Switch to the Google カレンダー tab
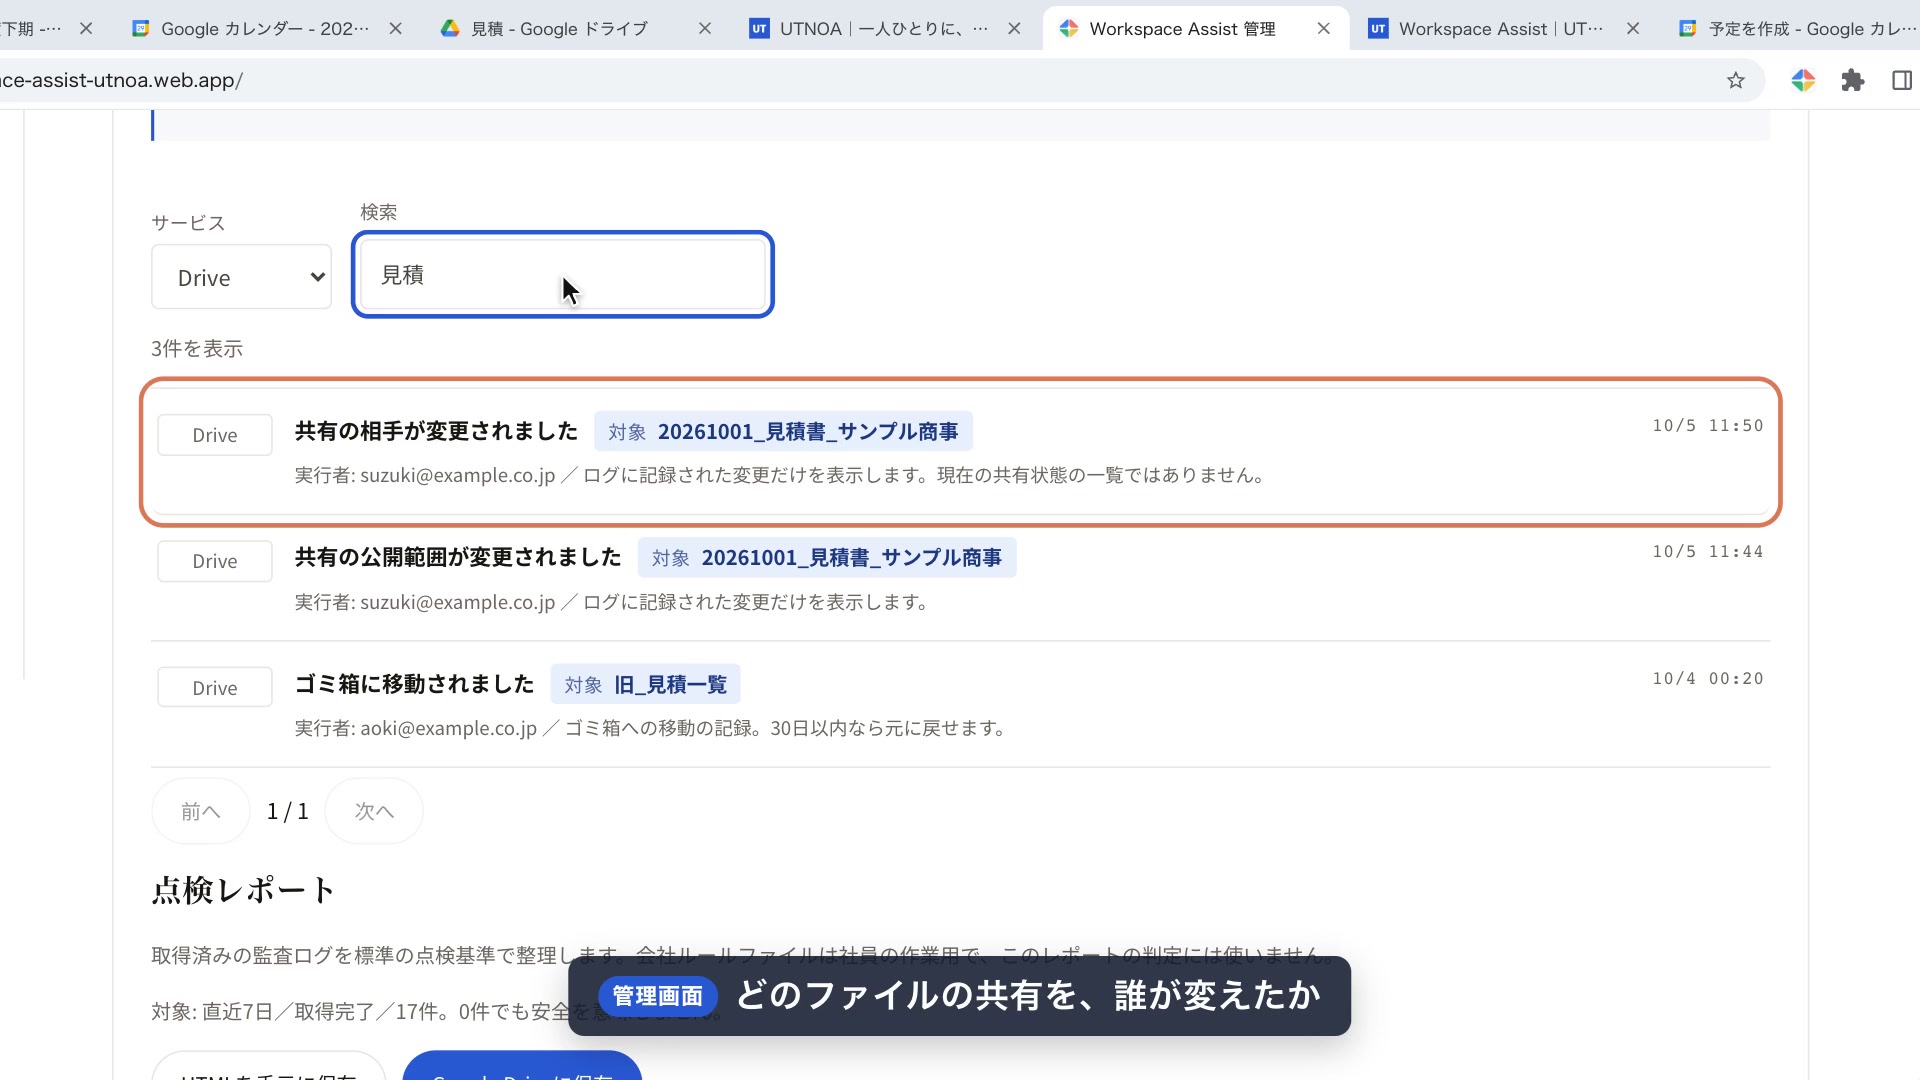Screen dimensions: 1920x1080 [264, 29]
